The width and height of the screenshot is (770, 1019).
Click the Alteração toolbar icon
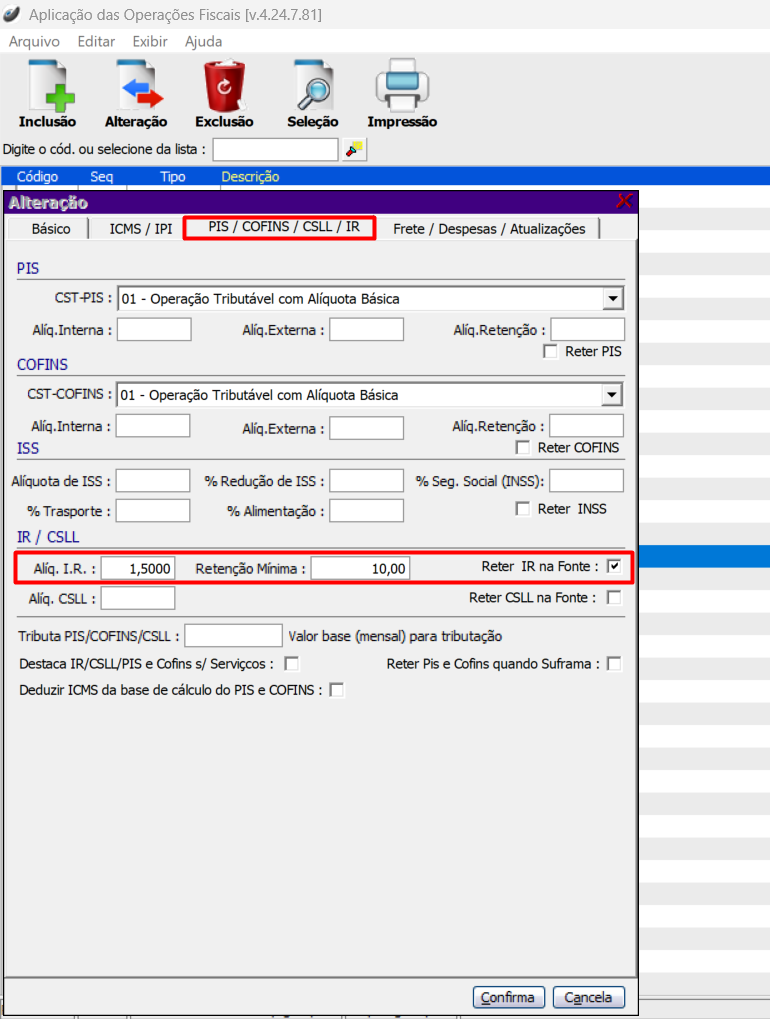click(x=136, y=87)
